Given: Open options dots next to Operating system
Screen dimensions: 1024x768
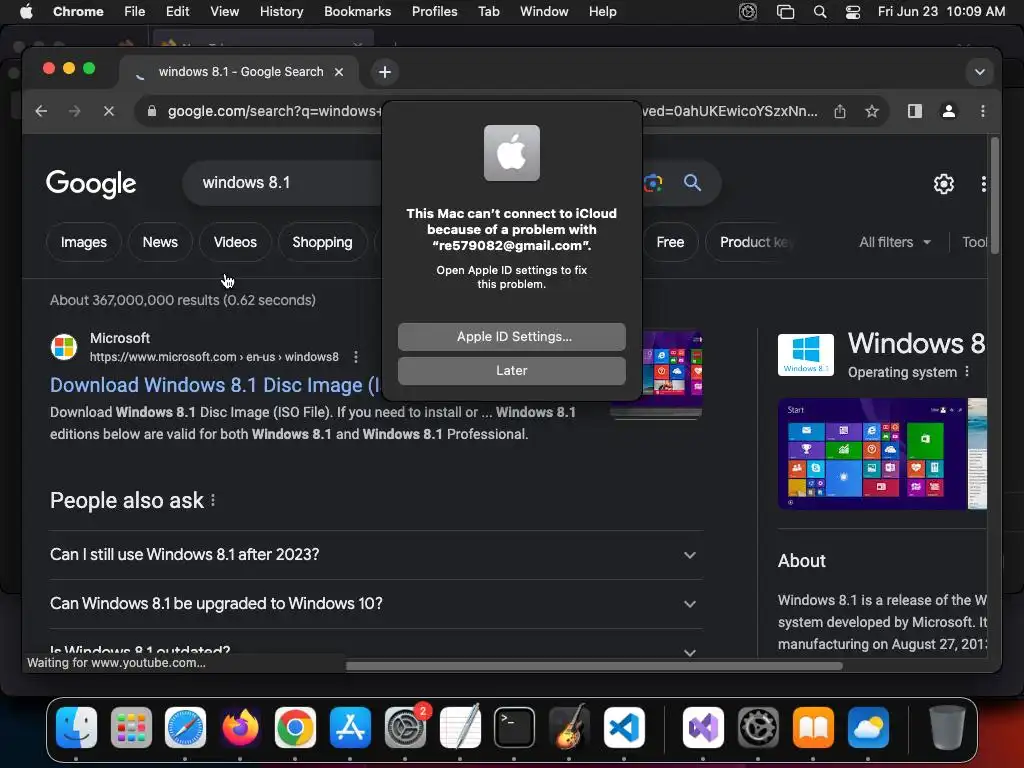Looking at the screenshot, I should 967,372.
